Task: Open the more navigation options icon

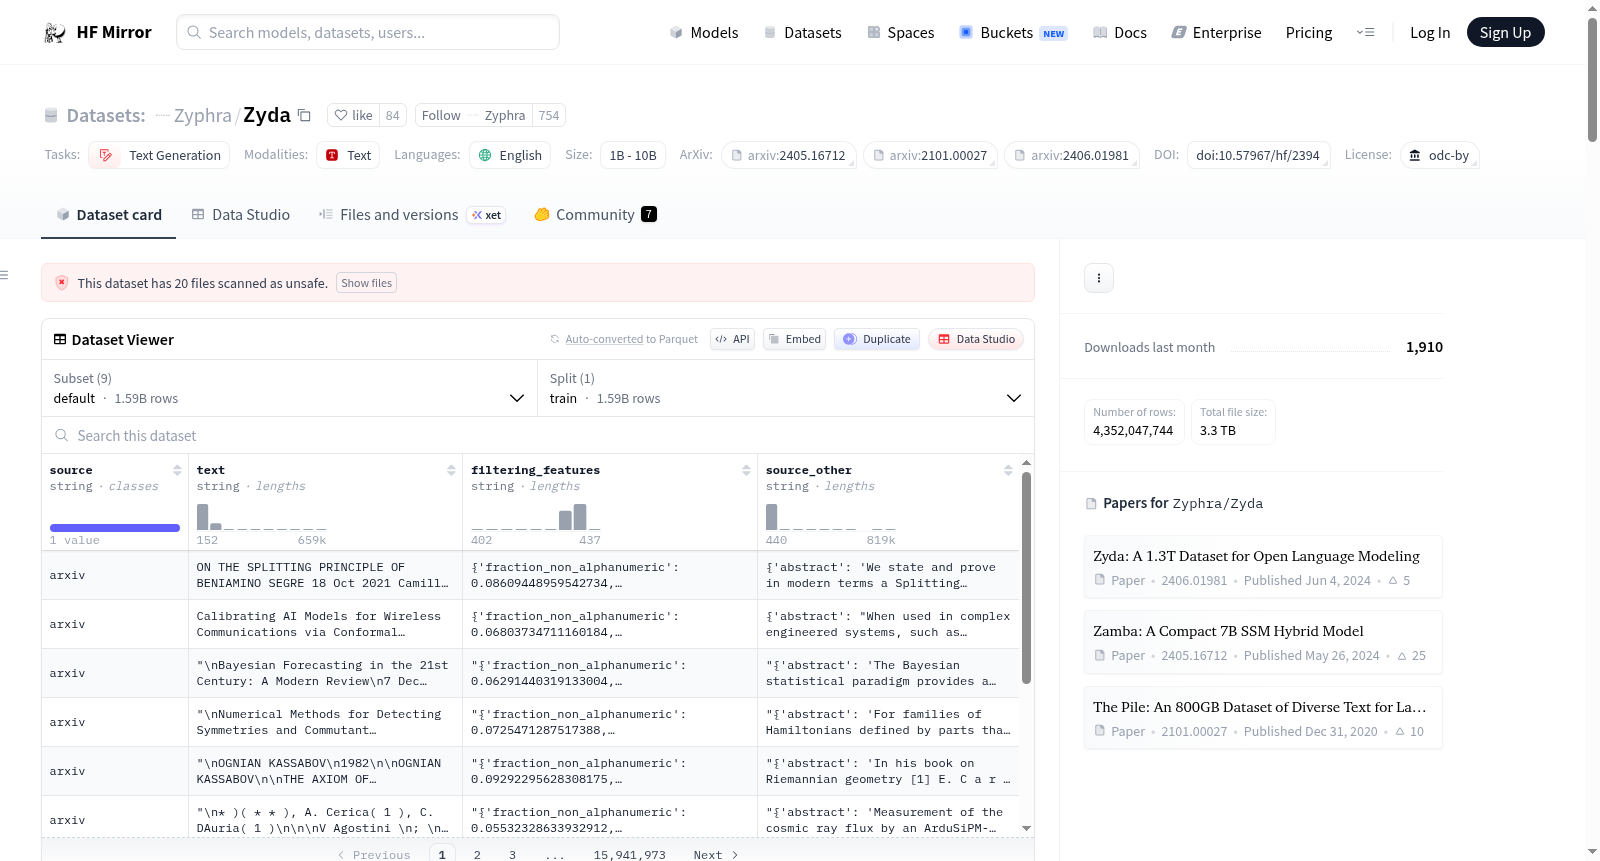Action: (1365, 33)
